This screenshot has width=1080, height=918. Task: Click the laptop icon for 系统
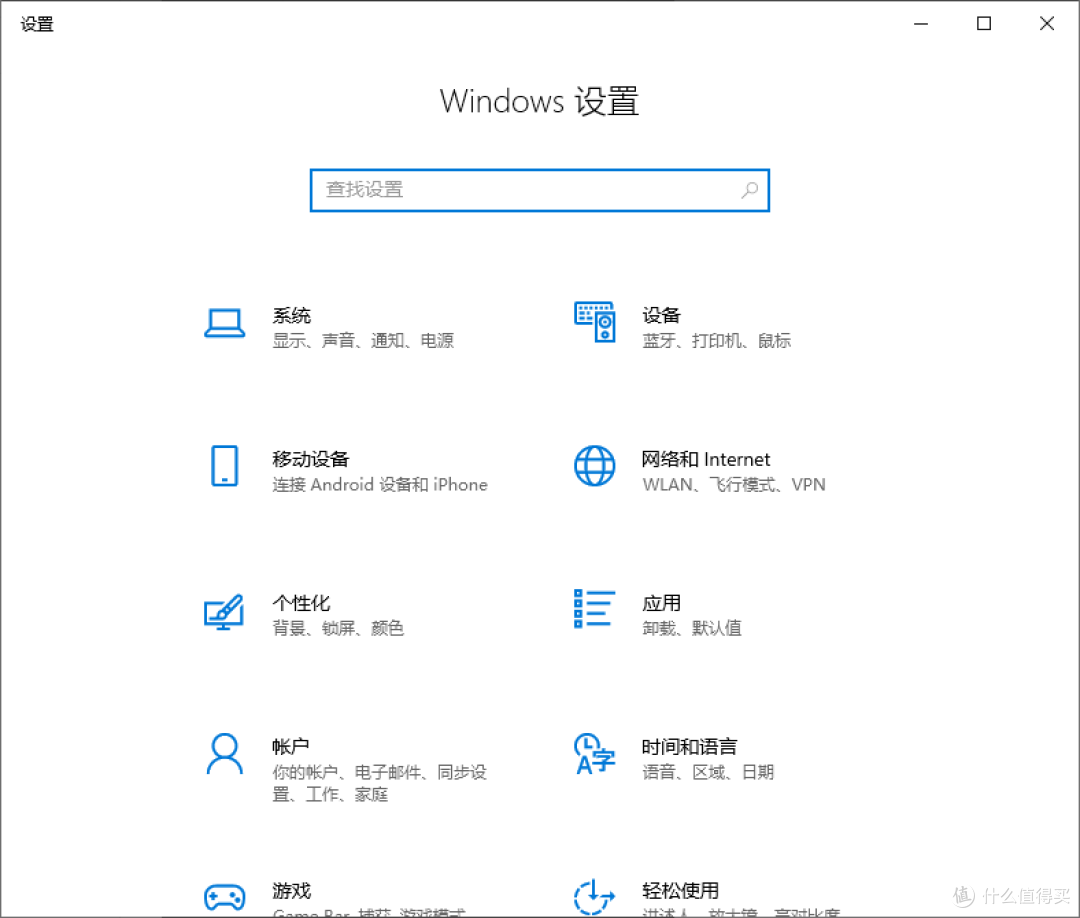225,323
